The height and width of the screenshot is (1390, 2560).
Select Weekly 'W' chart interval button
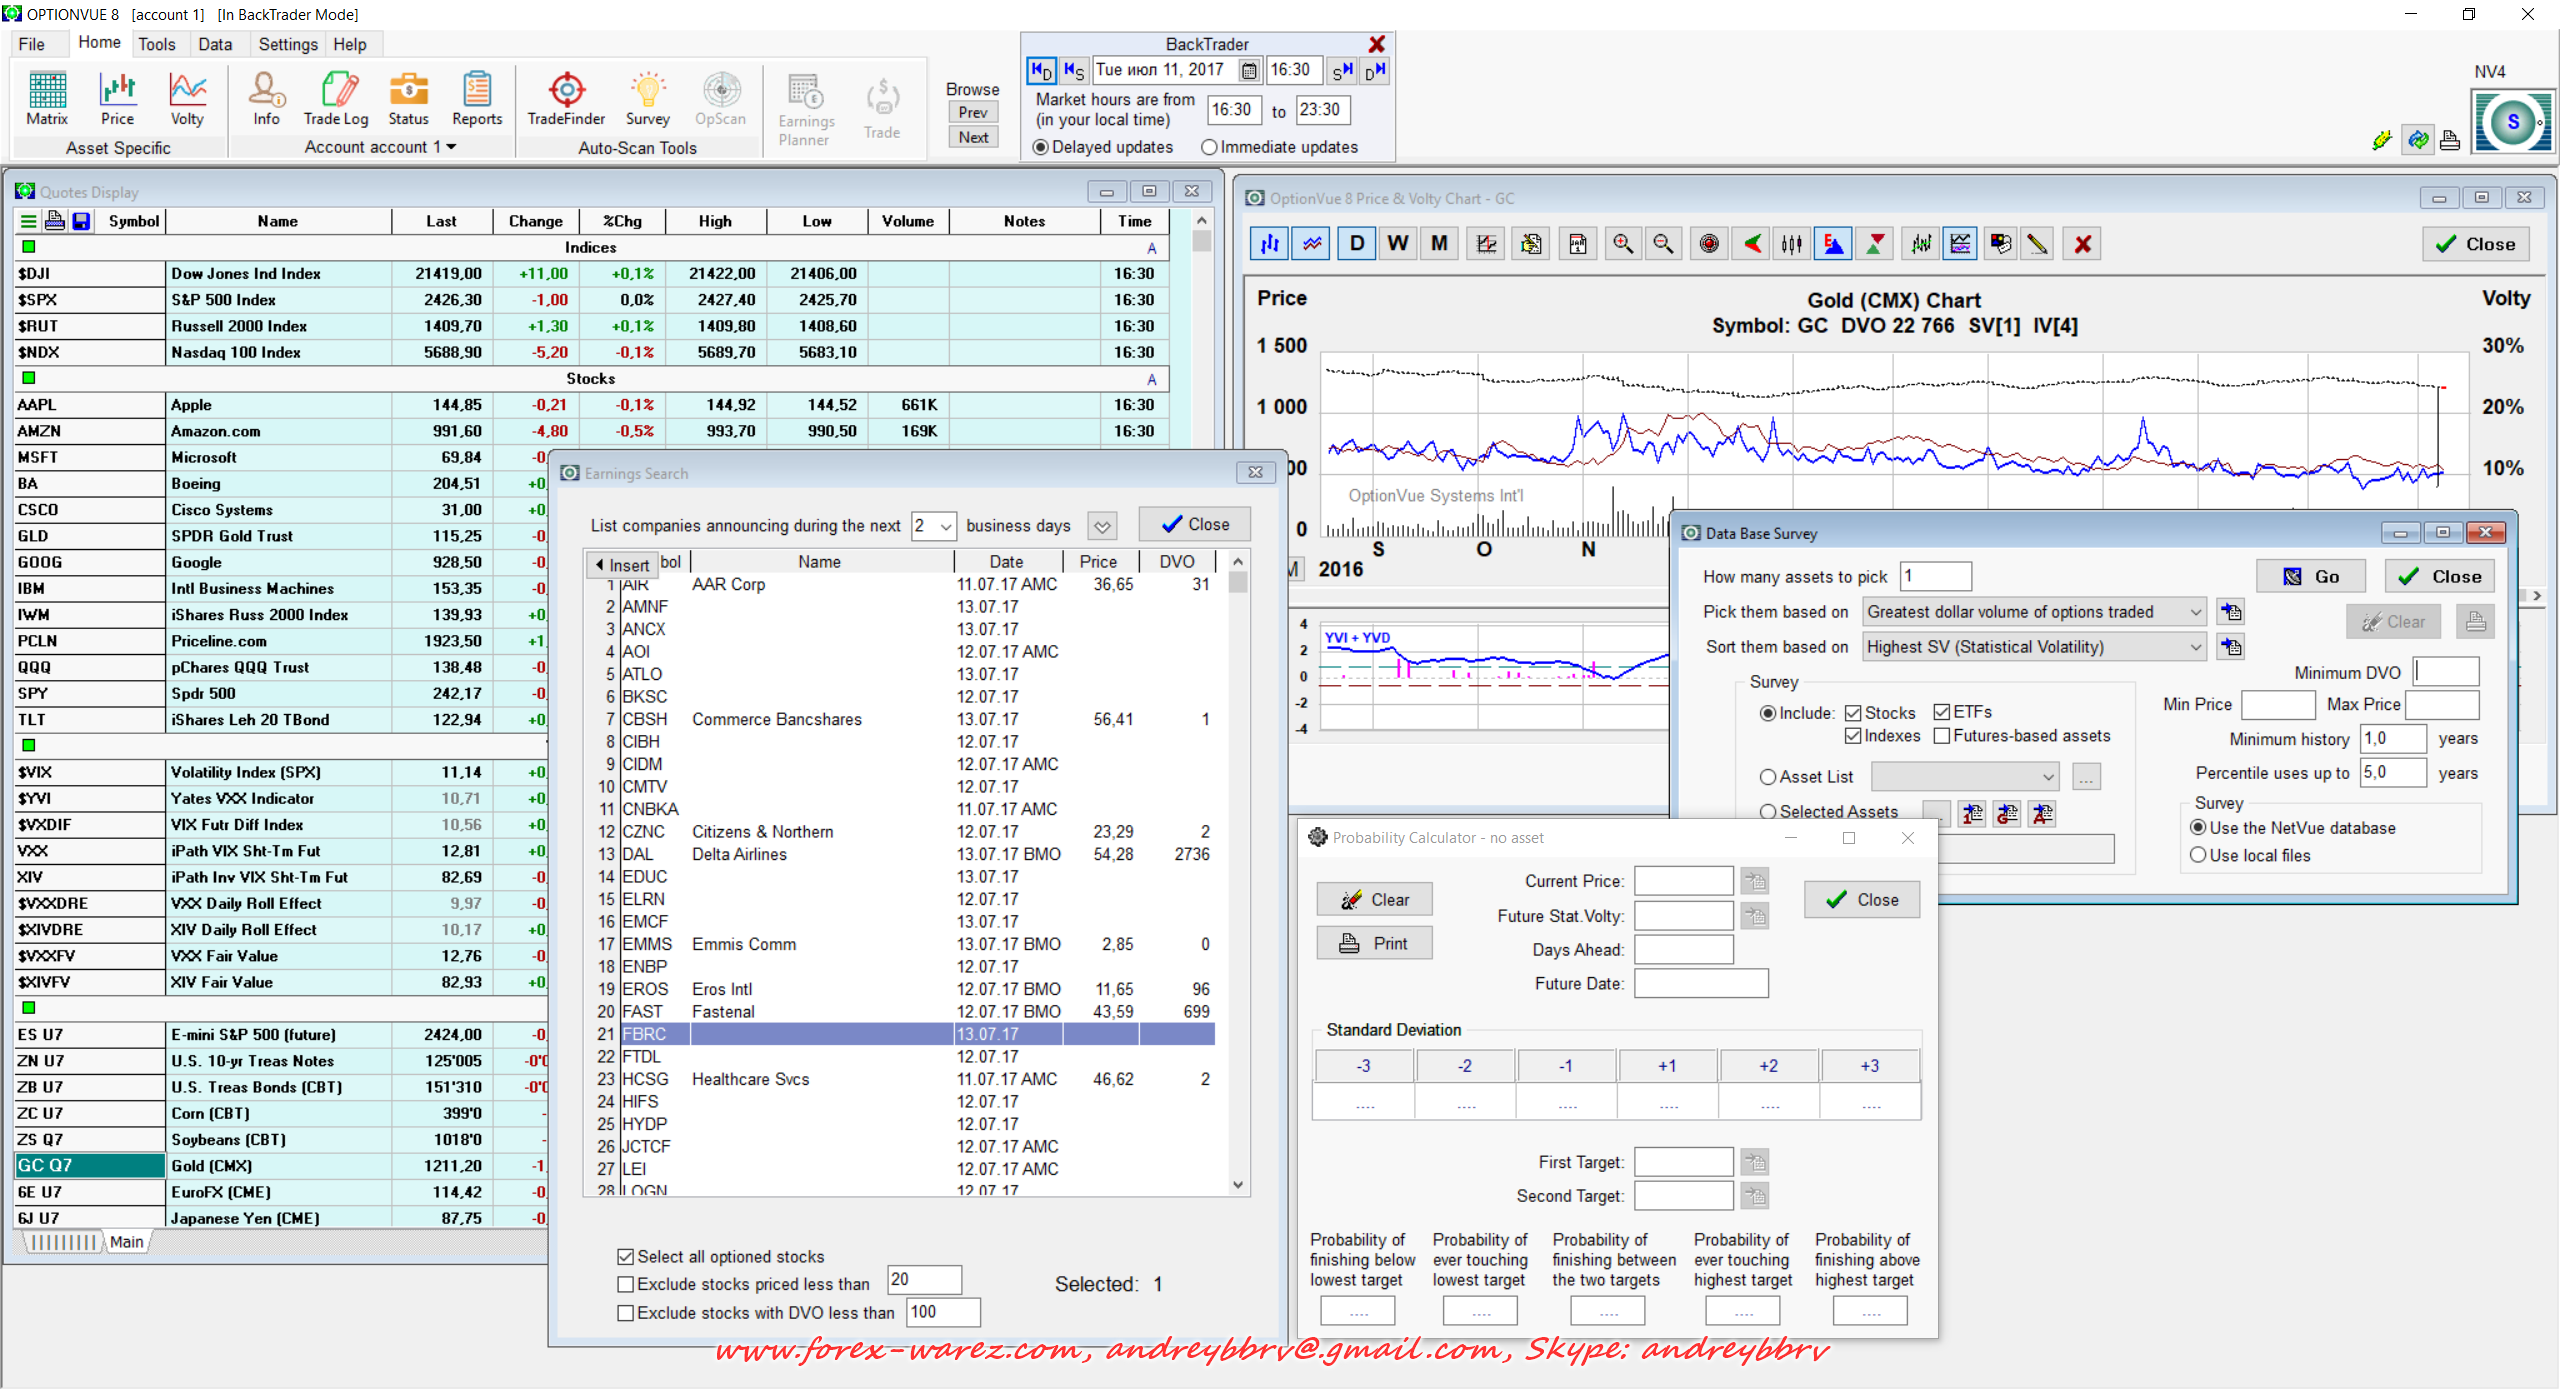pos(1398,244)
